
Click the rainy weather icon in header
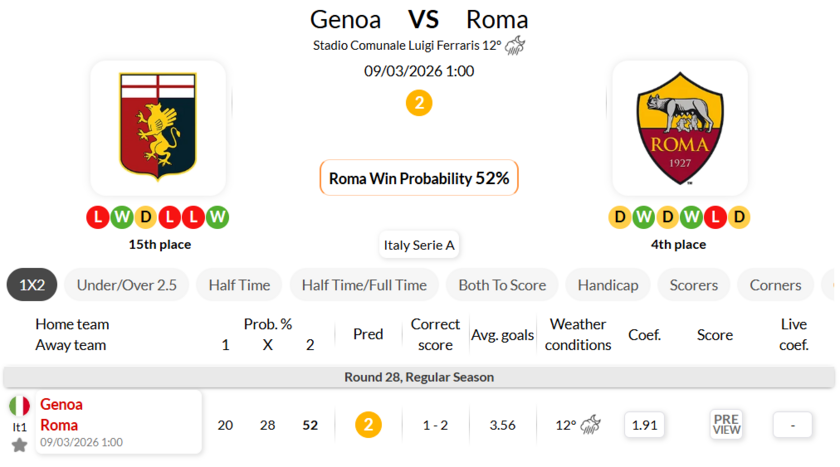tap(516, 45)
